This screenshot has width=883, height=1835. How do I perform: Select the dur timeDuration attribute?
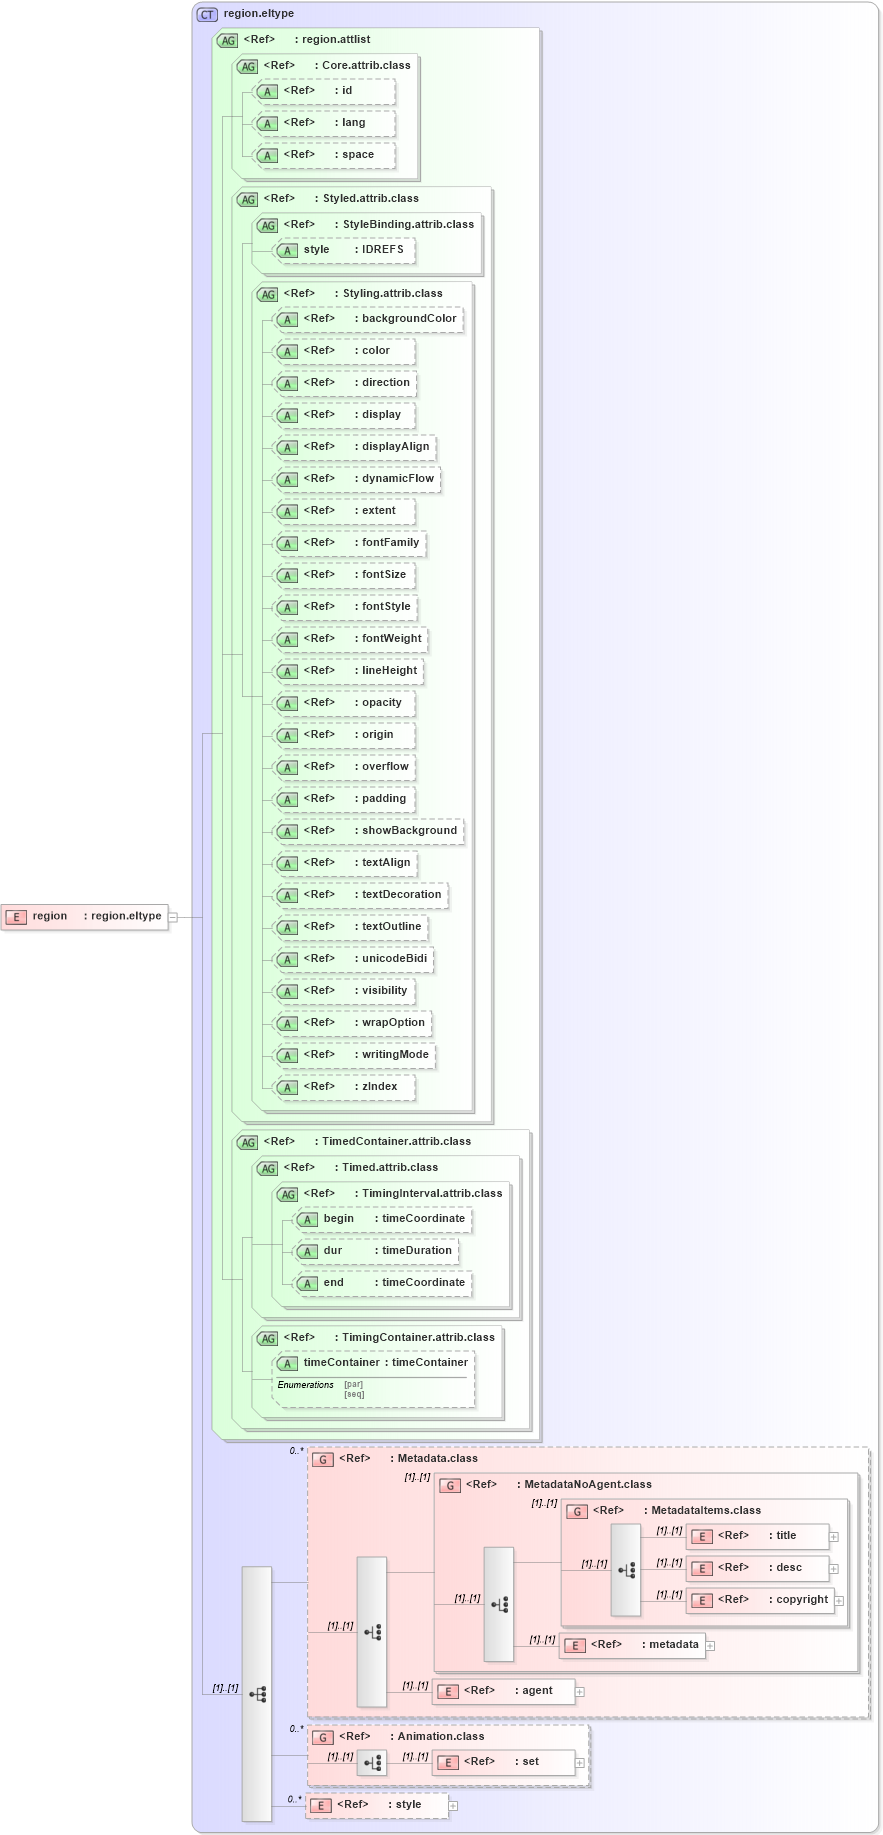pos(377,1251)
